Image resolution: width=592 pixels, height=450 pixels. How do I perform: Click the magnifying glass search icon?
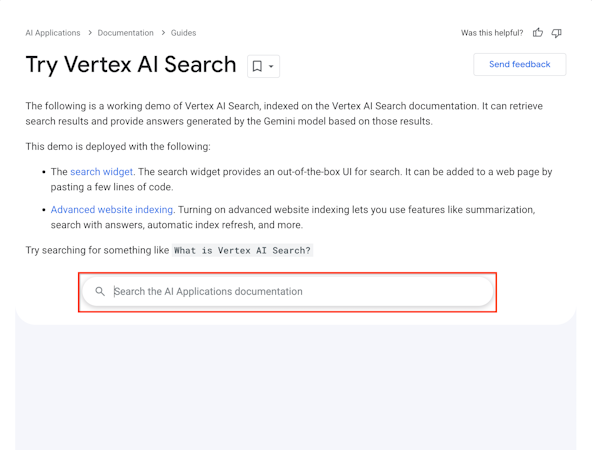tap(100, 291)
